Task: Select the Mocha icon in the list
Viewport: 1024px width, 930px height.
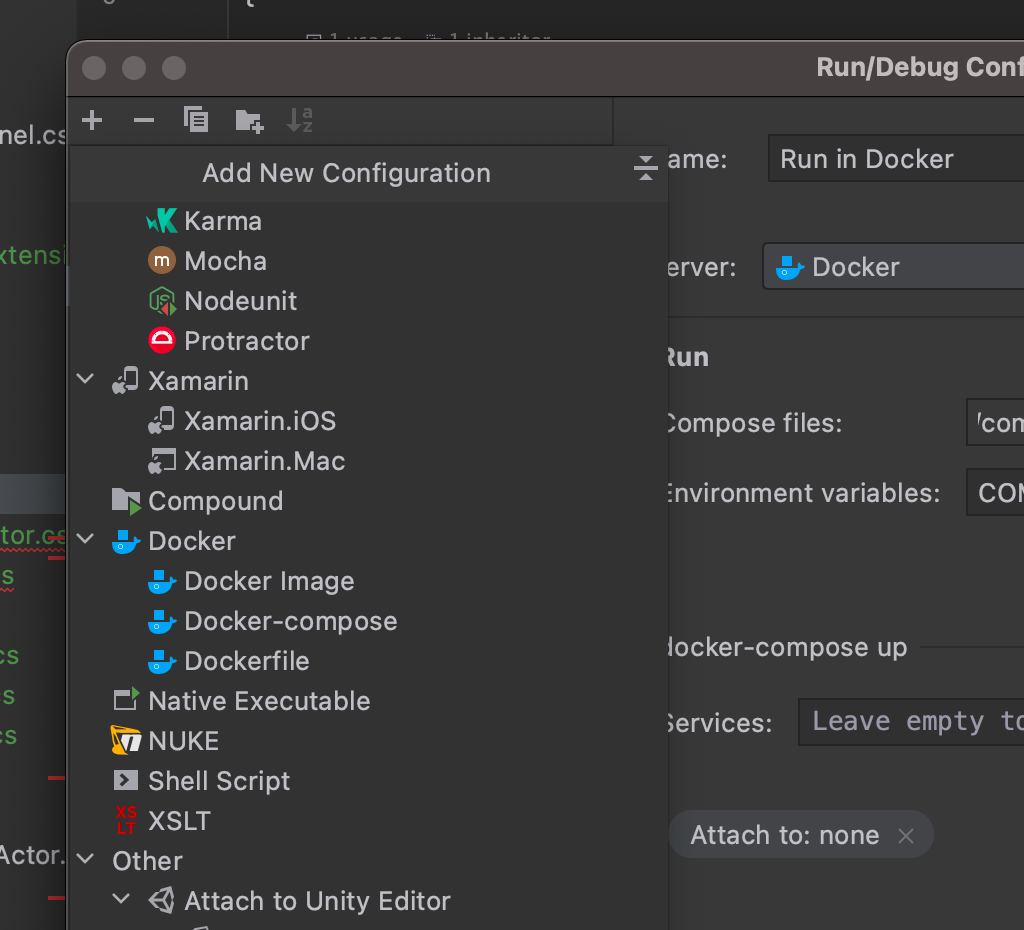Action: pos(161,261)
